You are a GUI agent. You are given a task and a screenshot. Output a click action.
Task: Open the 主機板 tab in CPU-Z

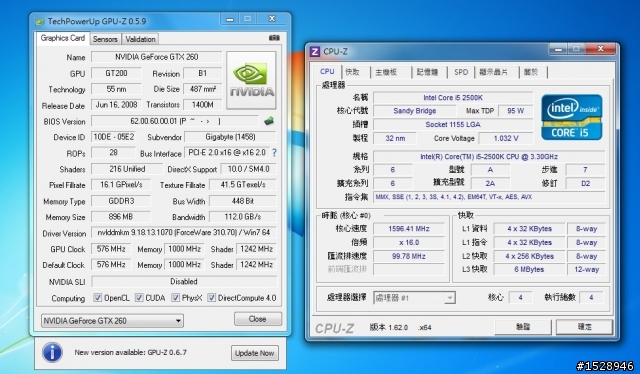[x=386, y=72]
